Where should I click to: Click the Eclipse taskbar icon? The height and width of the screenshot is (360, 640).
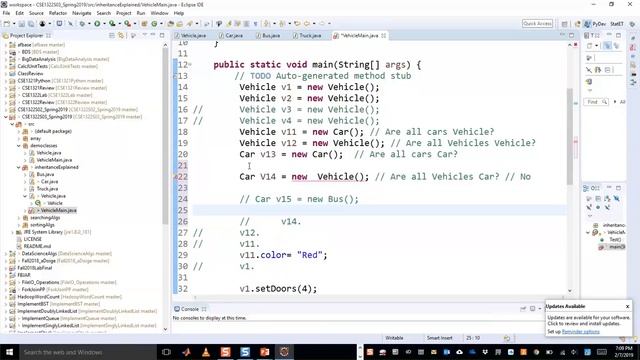[284, 352]
